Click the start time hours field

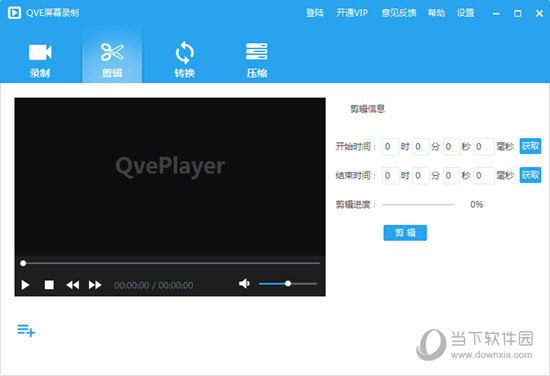390,147
